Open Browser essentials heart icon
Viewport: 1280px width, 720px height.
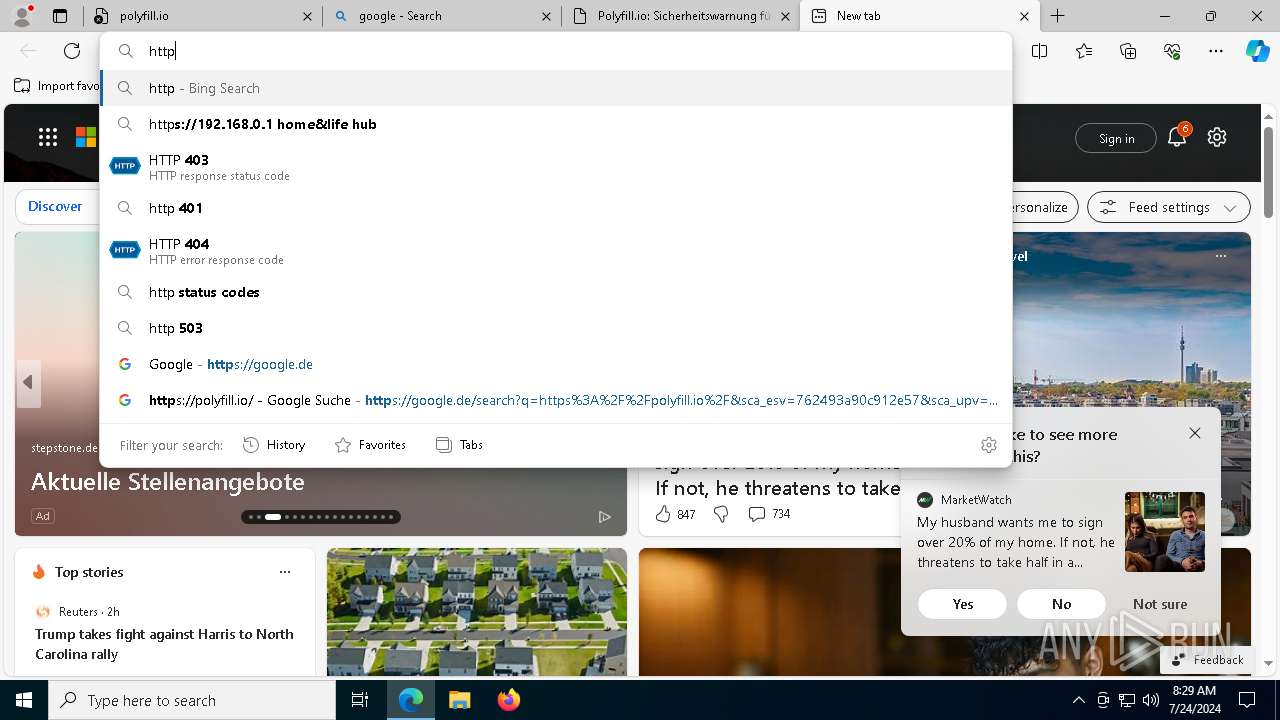(1172, 51)
